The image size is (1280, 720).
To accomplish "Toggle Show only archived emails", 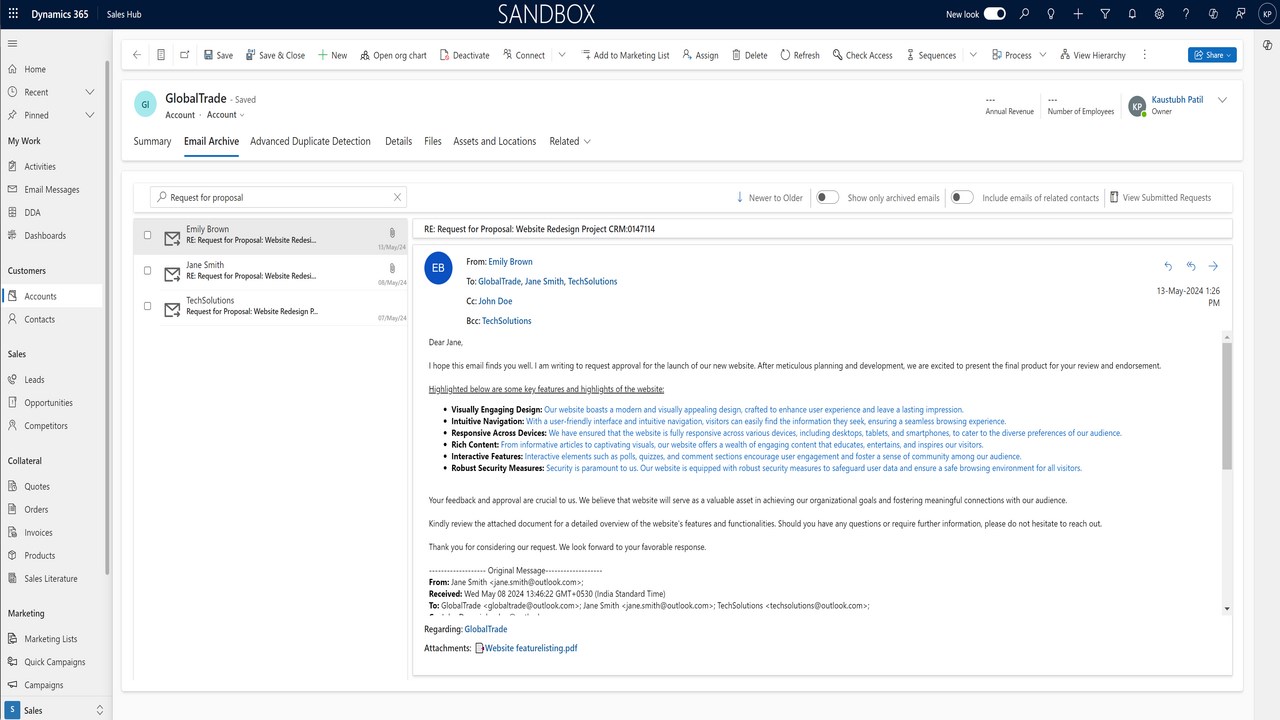I will (x=827, y=197).
